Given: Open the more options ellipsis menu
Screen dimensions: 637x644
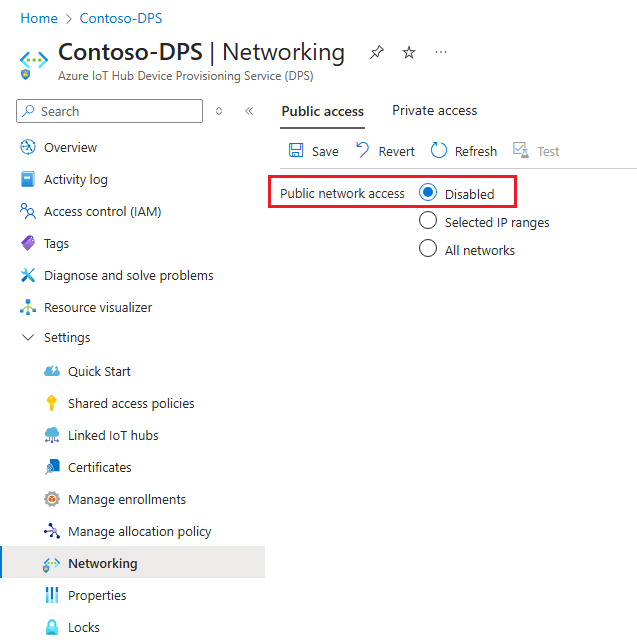Looking at the screenshot, I should pyautogui.click(x=441, y=52).
